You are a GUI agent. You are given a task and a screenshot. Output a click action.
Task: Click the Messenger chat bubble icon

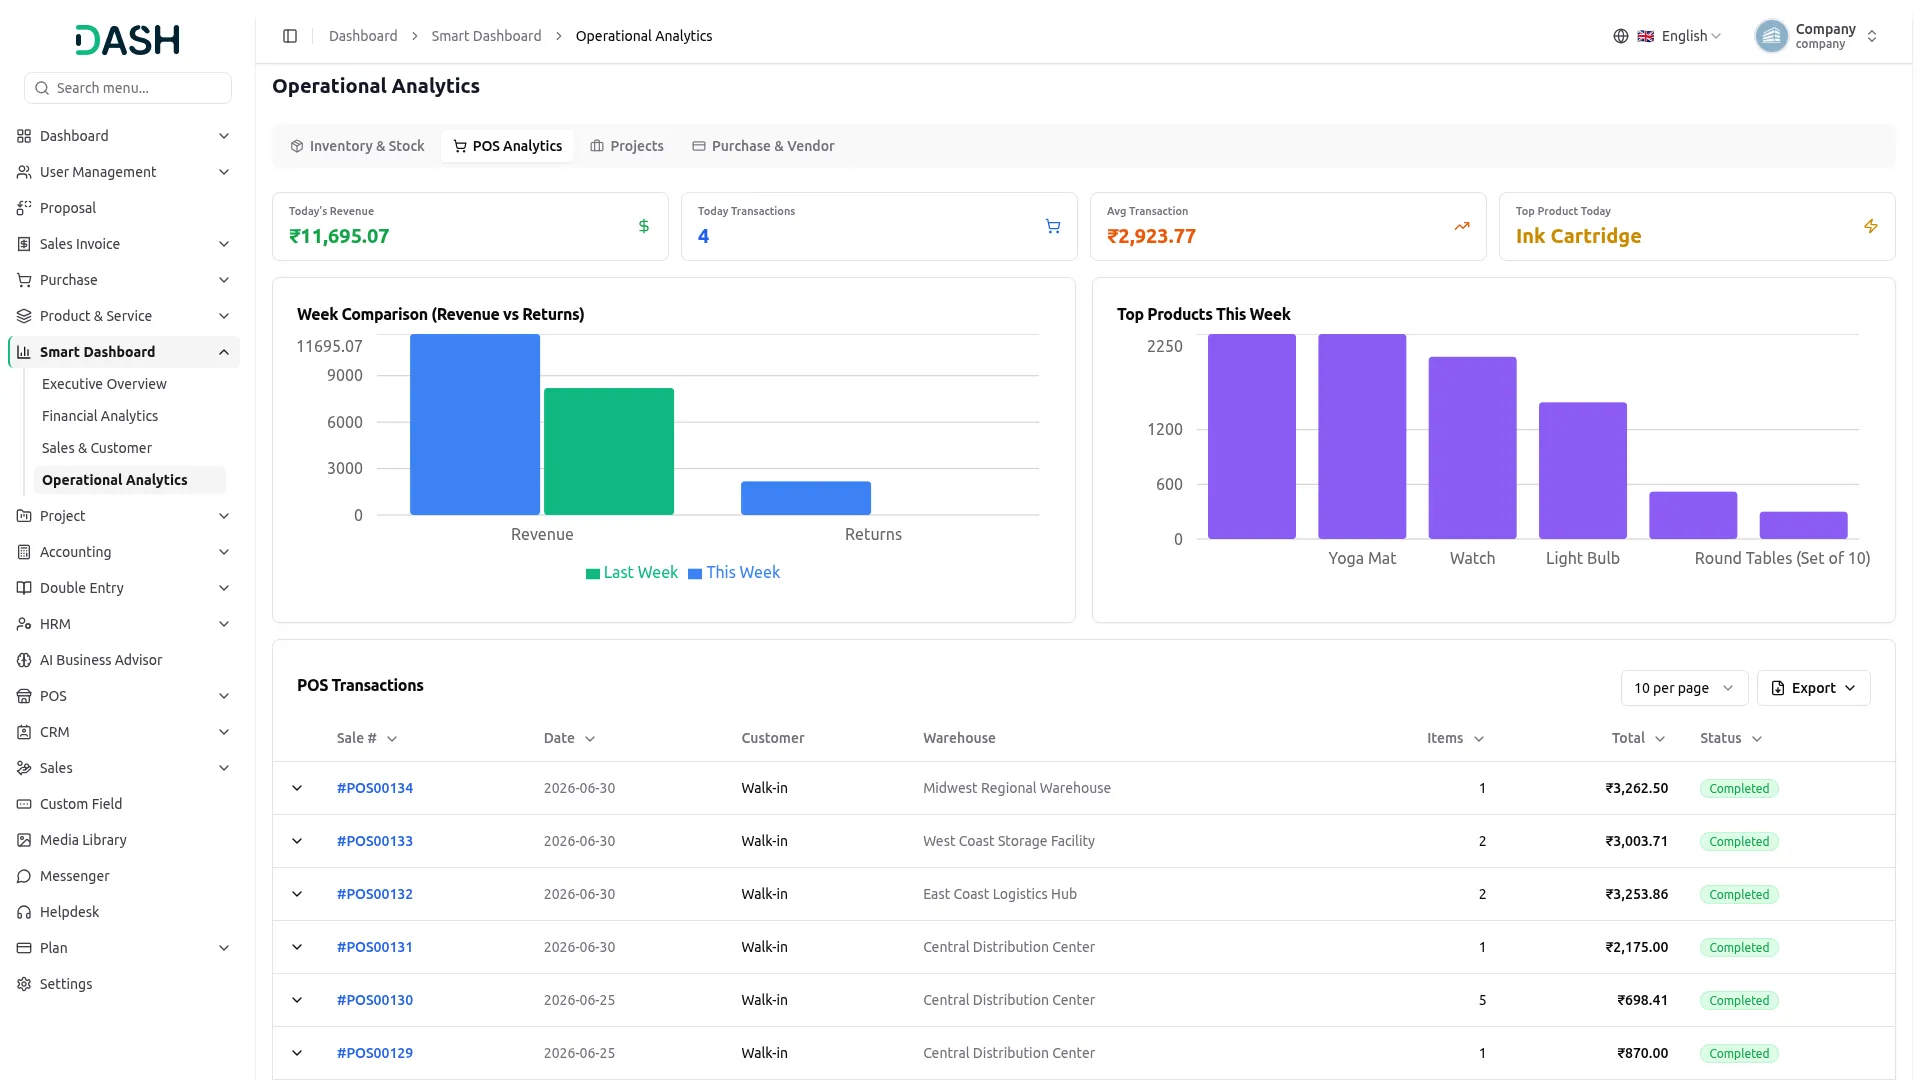tap(24, 876)
